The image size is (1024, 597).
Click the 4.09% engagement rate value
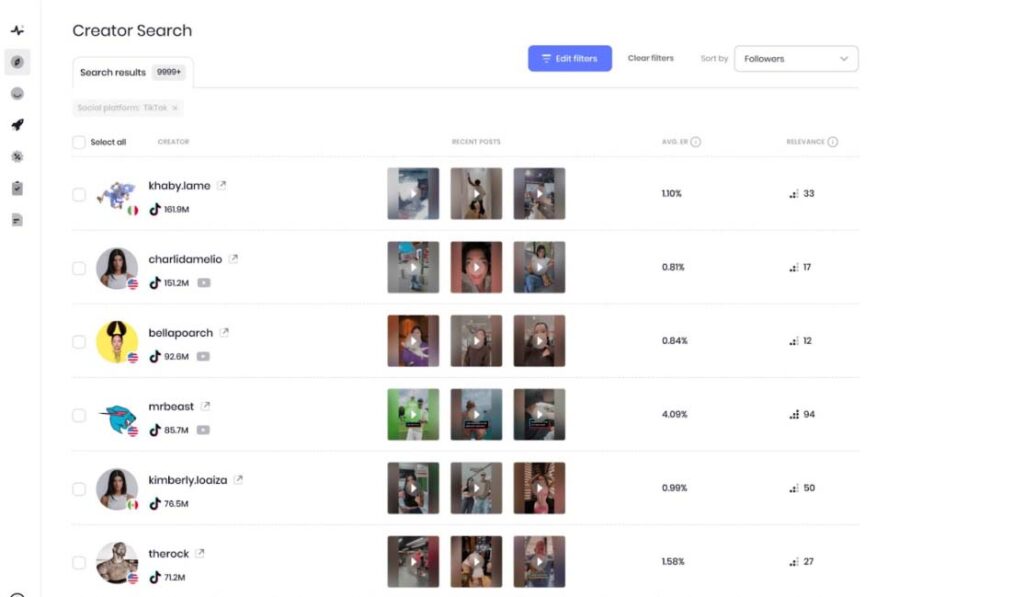point(675,414)
